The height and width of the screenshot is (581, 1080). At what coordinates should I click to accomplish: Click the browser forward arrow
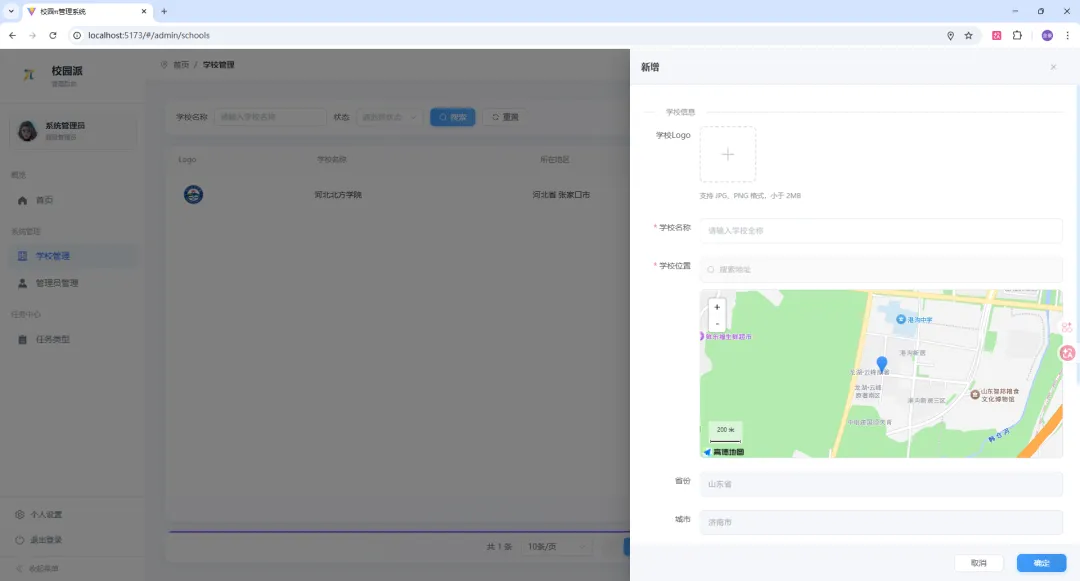coord(32,35)
